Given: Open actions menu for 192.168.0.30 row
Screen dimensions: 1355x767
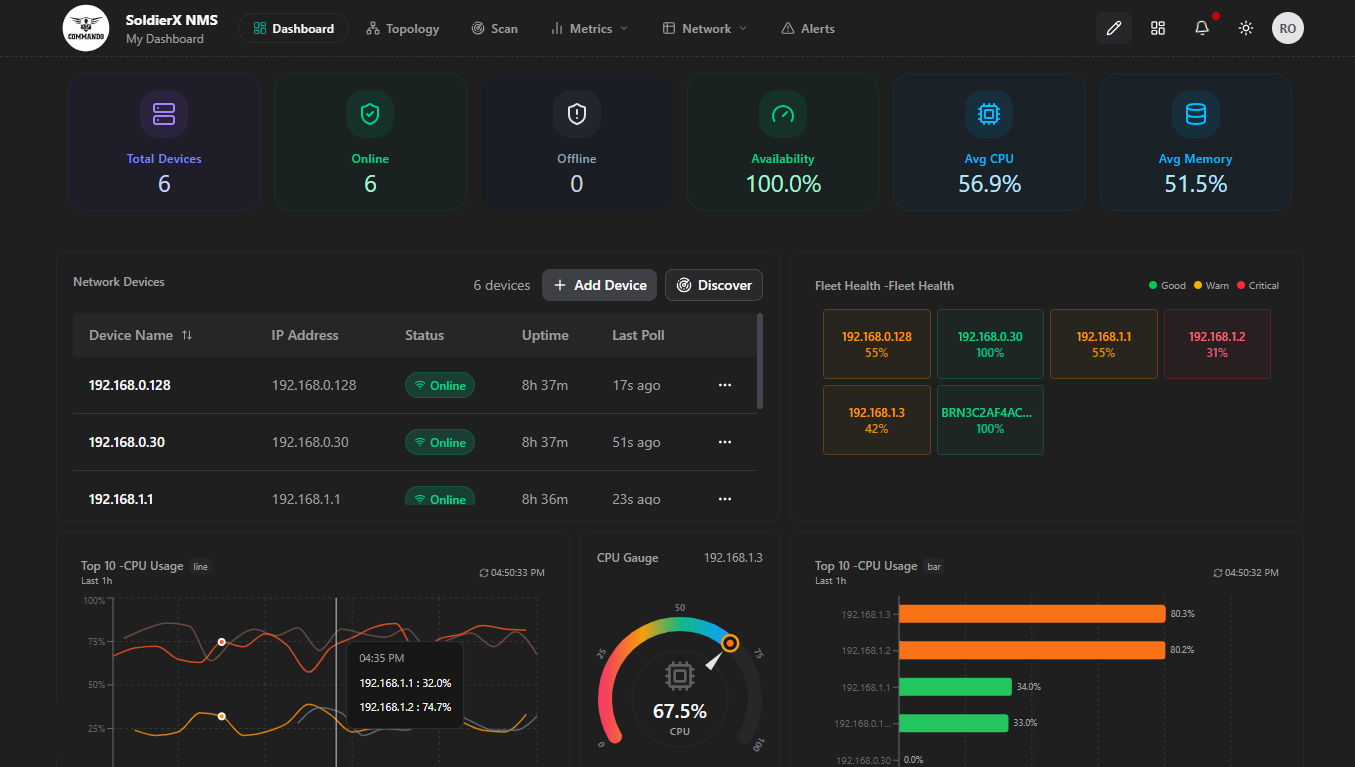Looking at the screenshot, I should (725, 442).
